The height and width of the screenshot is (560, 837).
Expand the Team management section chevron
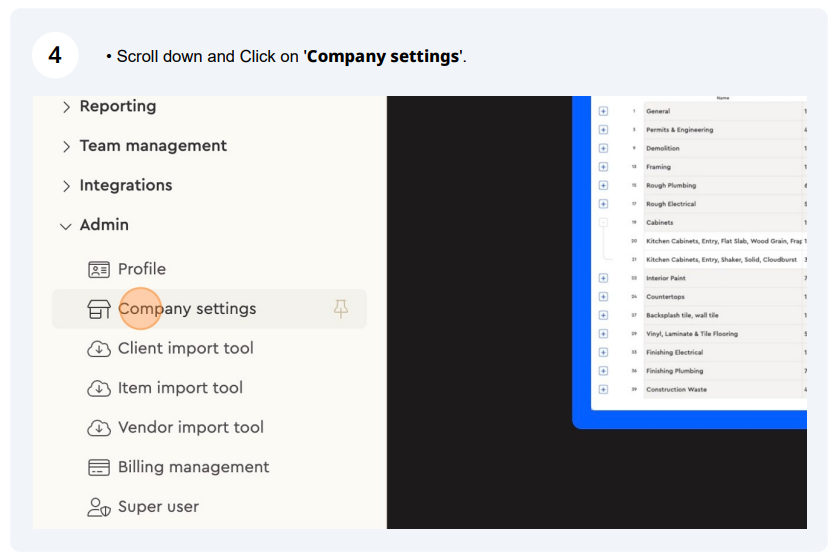[66, 146]
